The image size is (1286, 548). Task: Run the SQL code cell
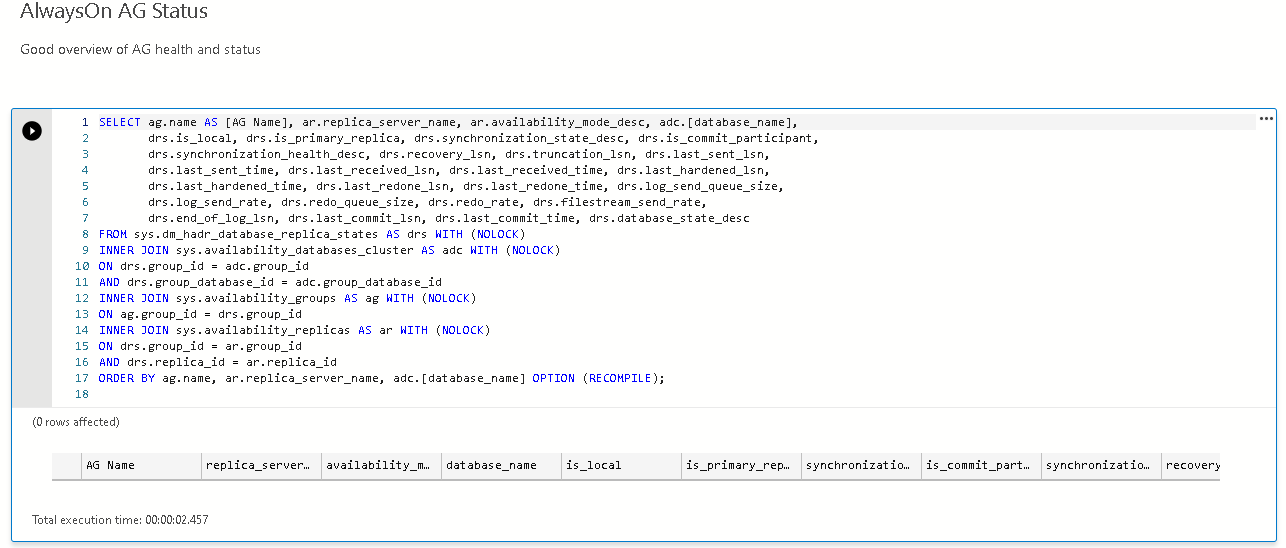(x=32, y=130)
